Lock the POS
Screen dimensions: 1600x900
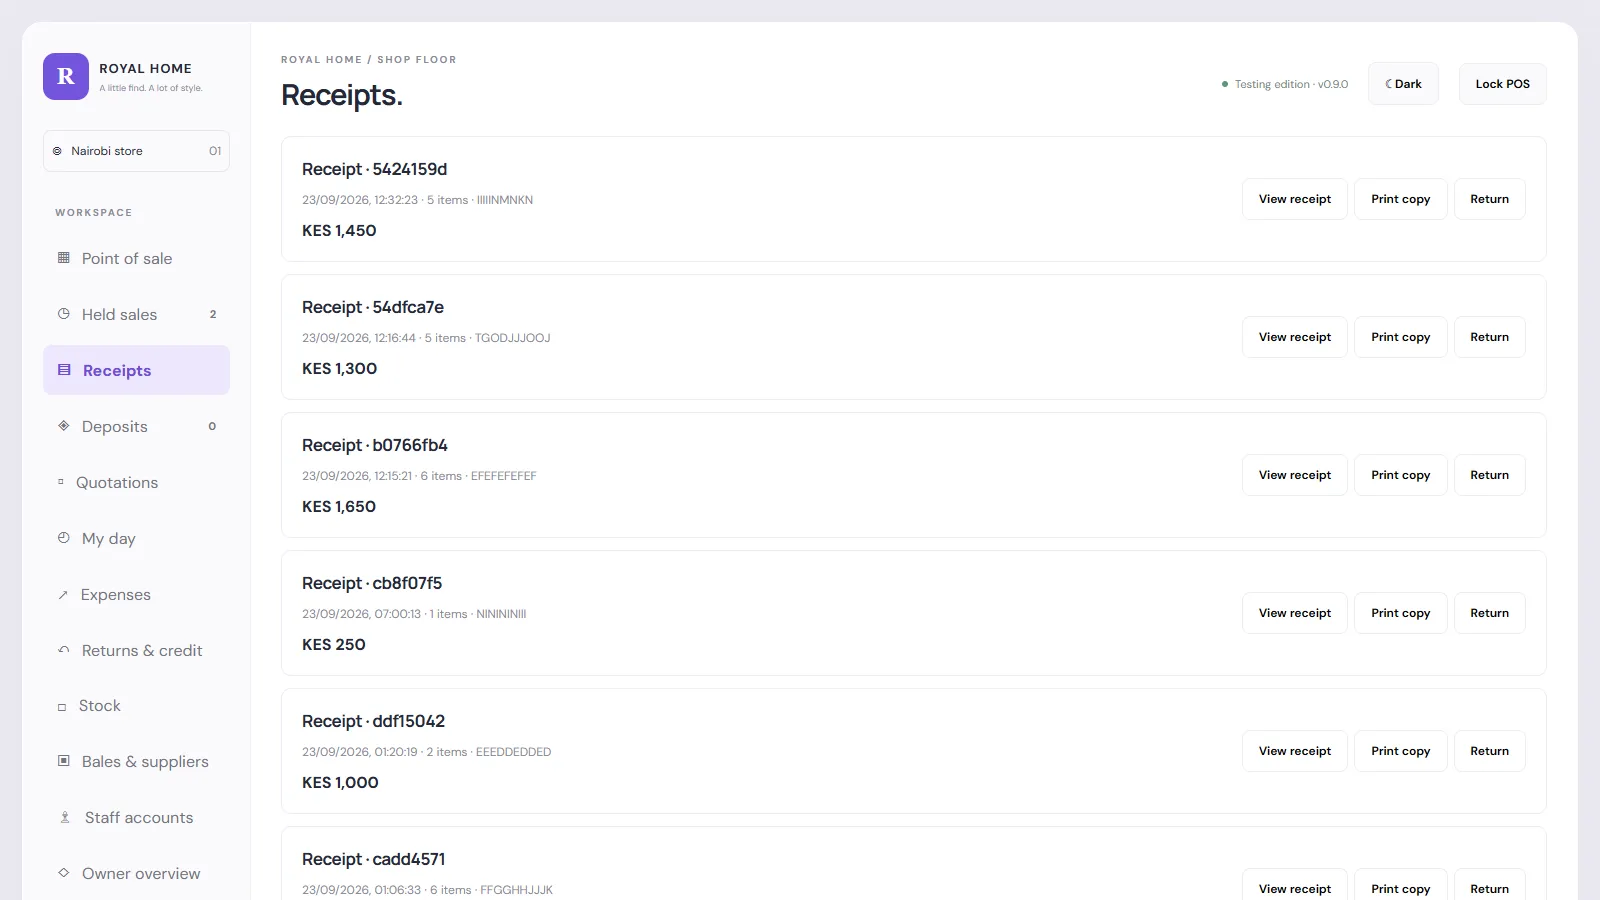[1503, 84]
